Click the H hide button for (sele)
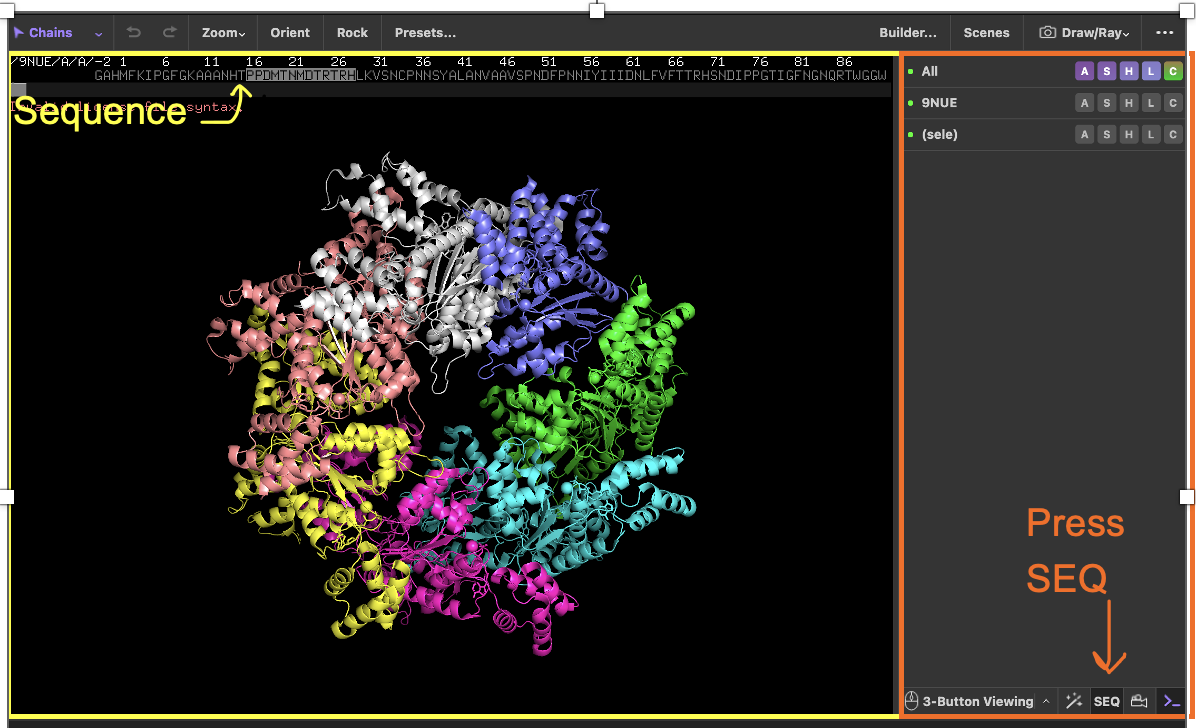Screen dimensions: 1196x728 pyautogui.click(x=1129, y=135)
